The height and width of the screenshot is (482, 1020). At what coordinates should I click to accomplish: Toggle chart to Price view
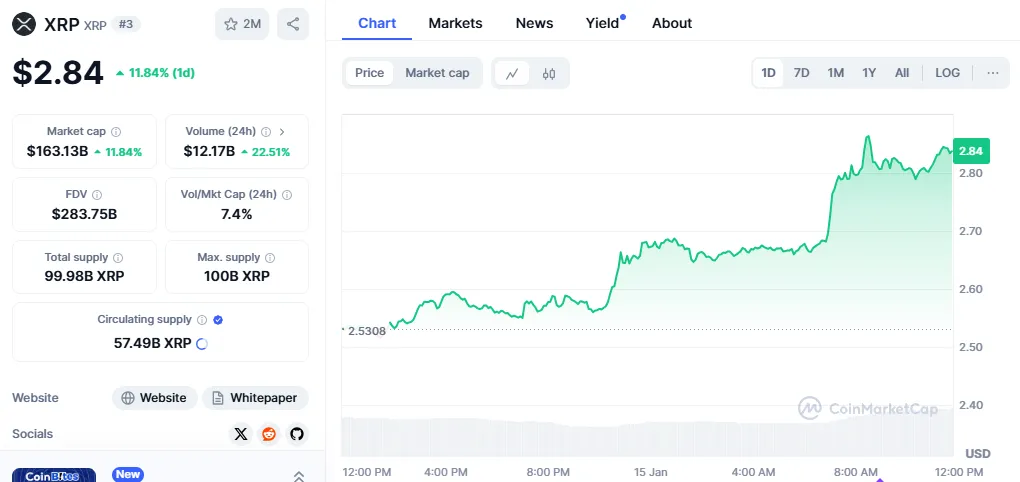pos(369,73)
